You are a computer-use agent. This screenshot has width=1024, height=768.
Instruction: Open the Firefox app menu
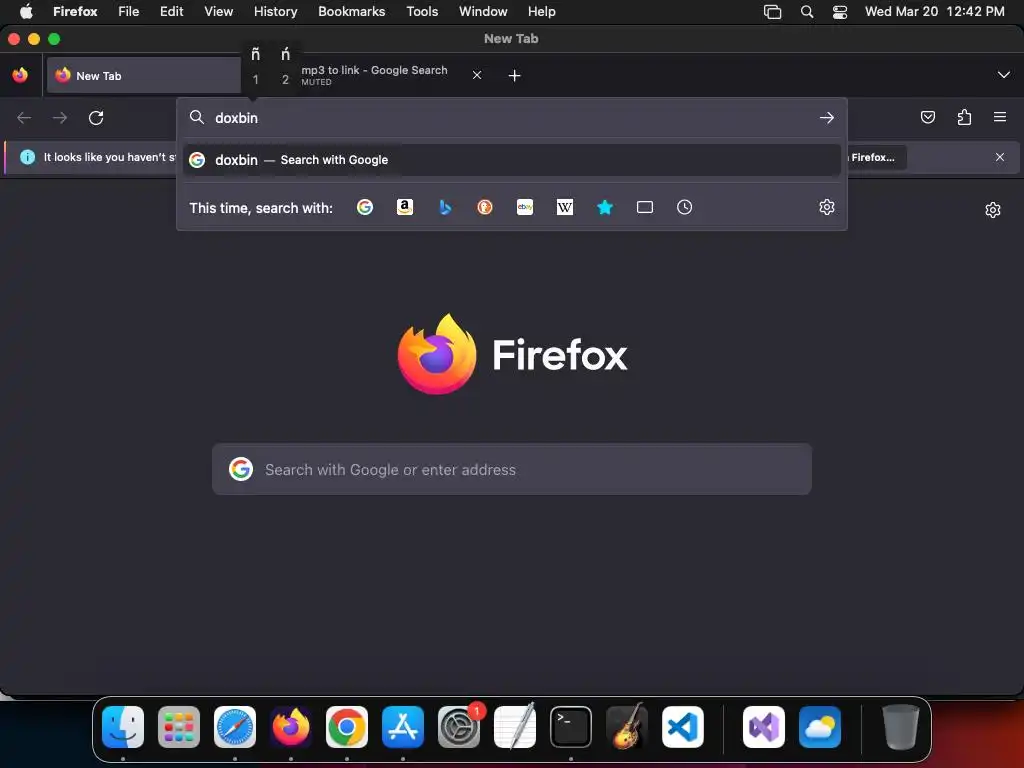75,11
